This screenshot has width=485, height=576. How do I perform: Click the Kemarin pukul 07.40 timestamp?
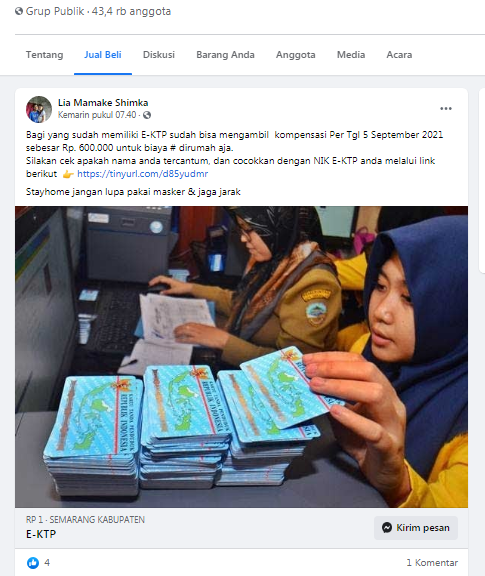coord(97,115)
